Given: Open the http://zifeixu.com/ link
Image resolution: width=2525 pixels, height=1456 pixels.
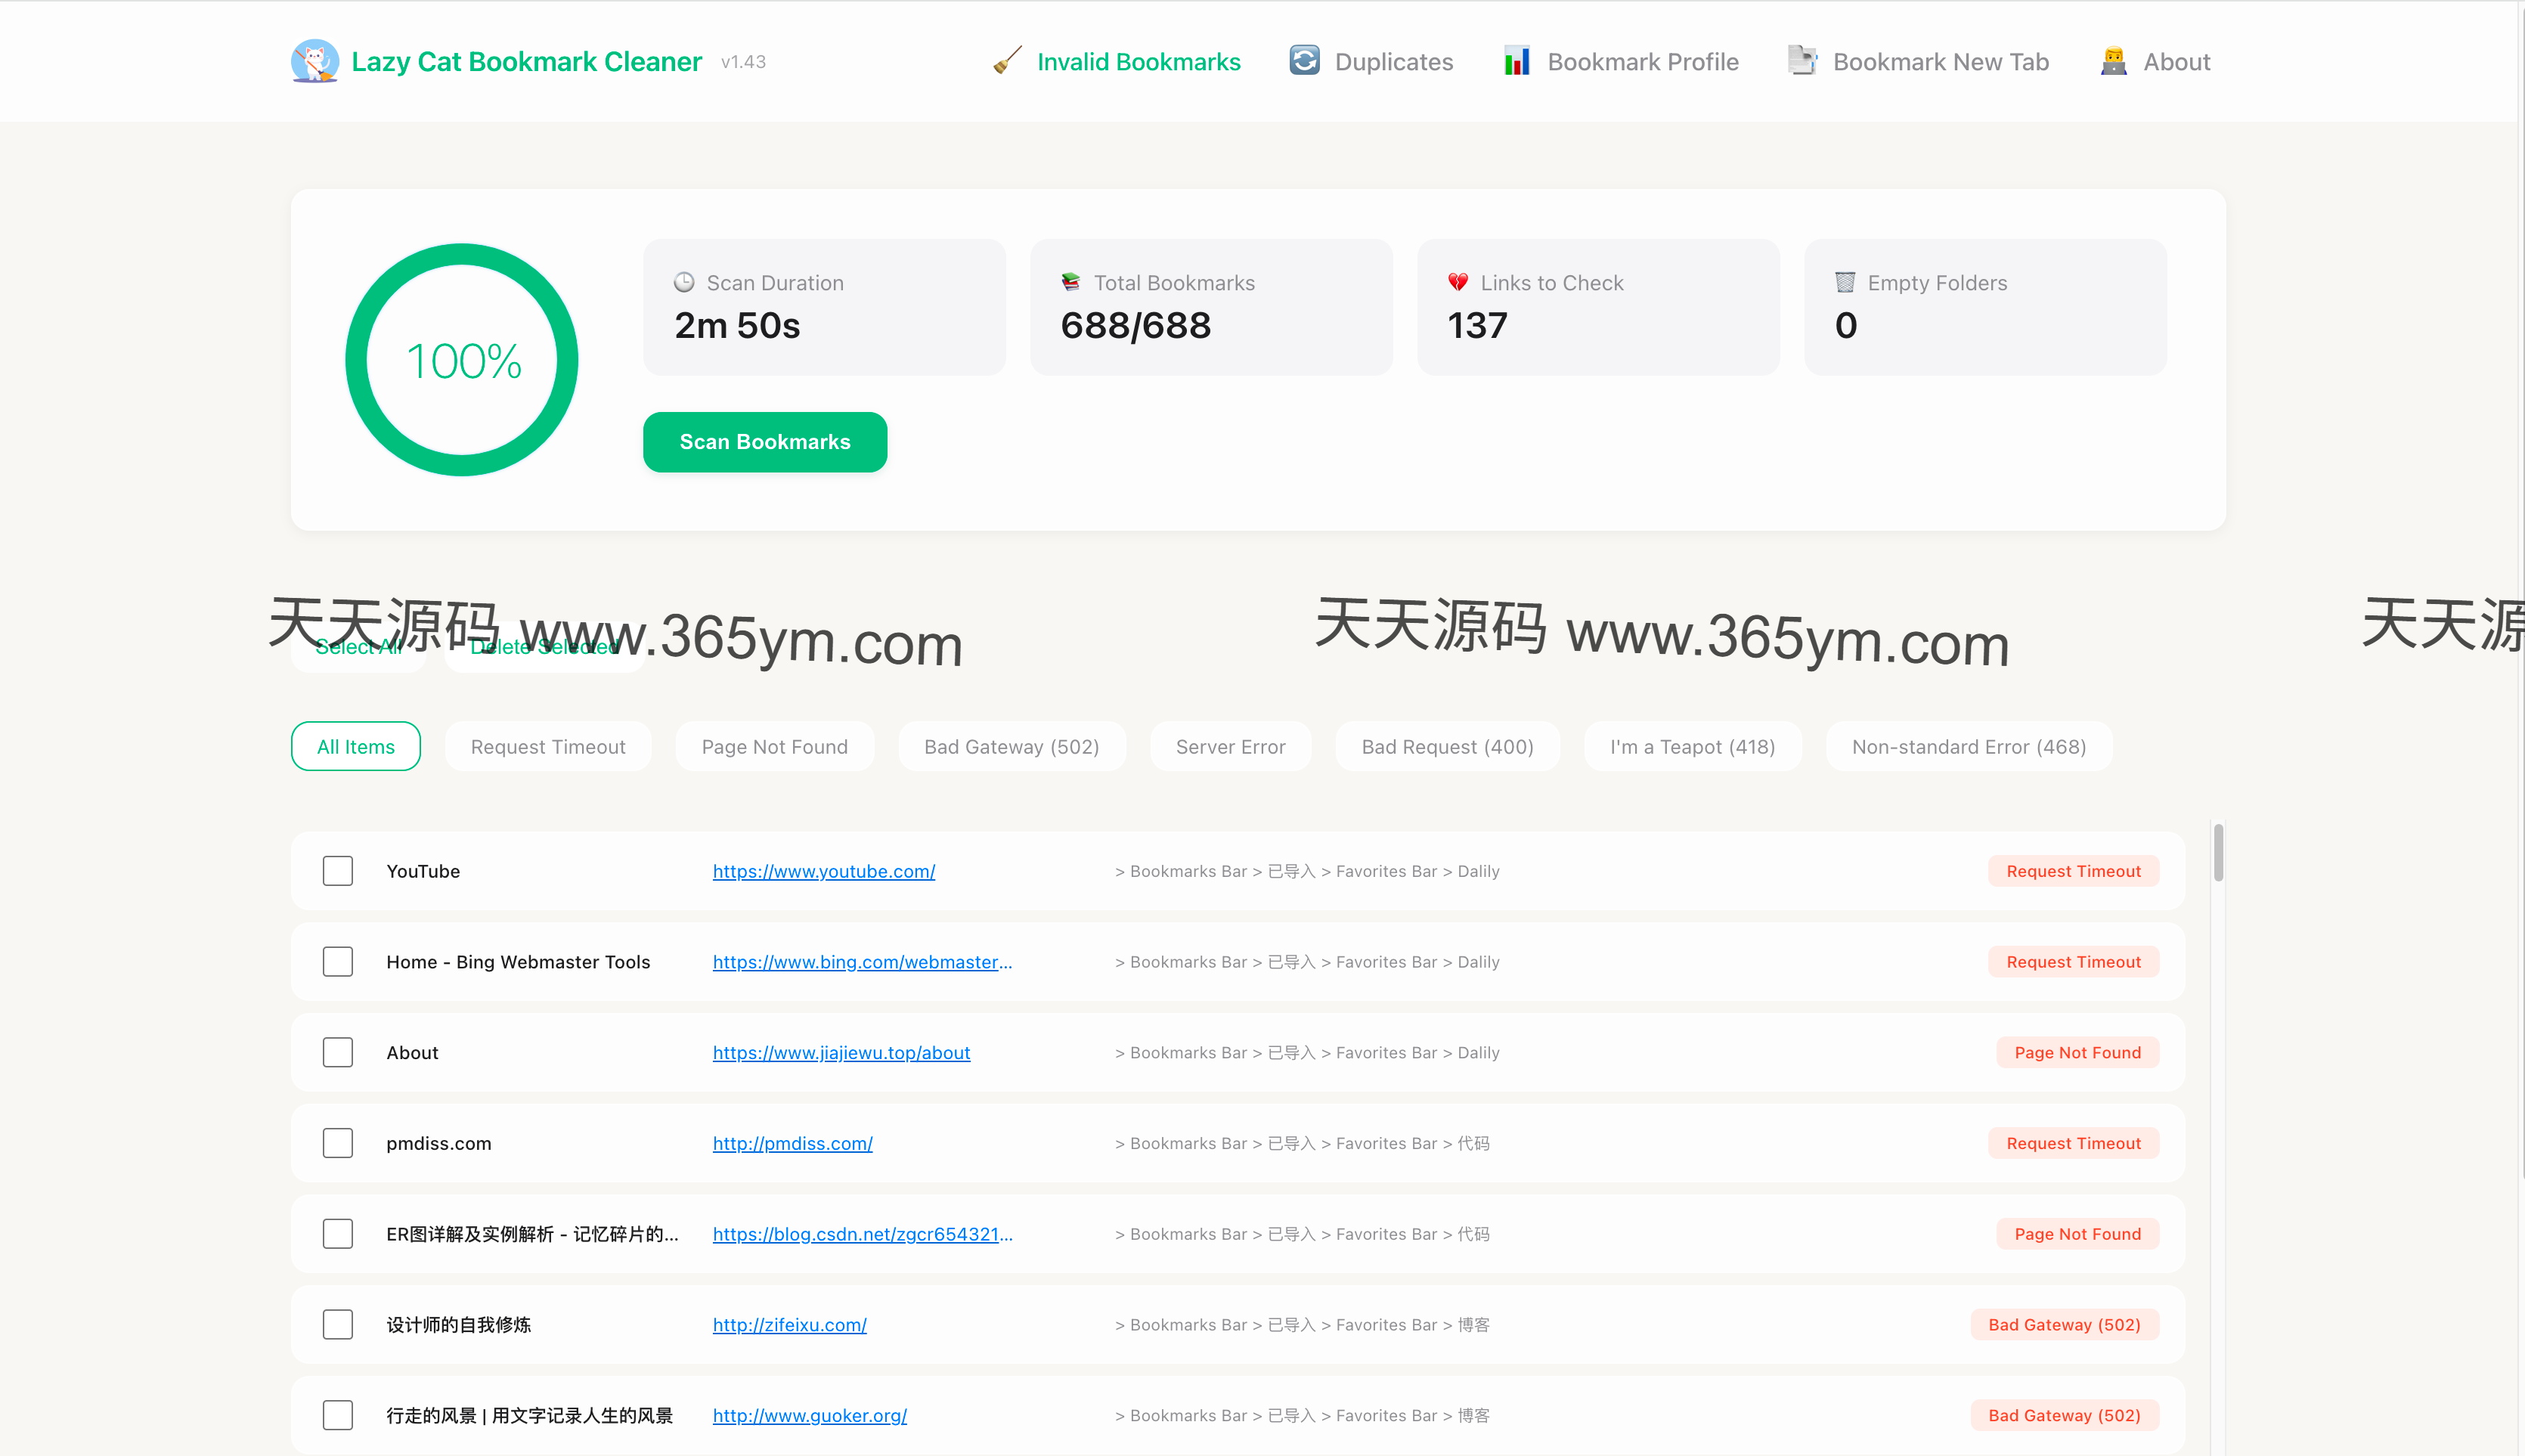Looking at the screenshot, I should coord(789,1324).
